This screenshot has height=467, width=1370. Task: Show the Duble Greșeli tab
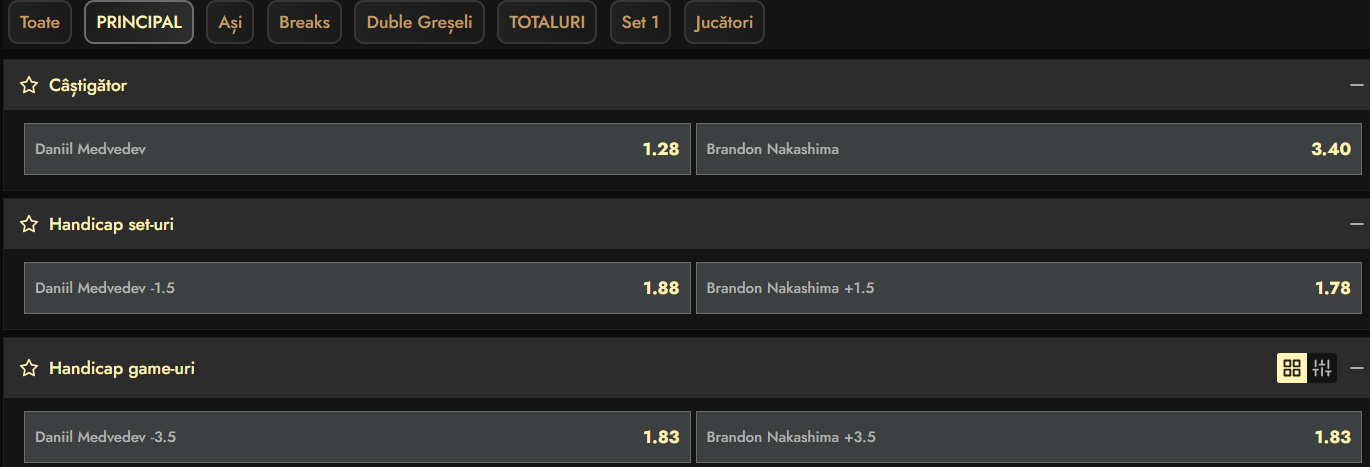[419, 22]
